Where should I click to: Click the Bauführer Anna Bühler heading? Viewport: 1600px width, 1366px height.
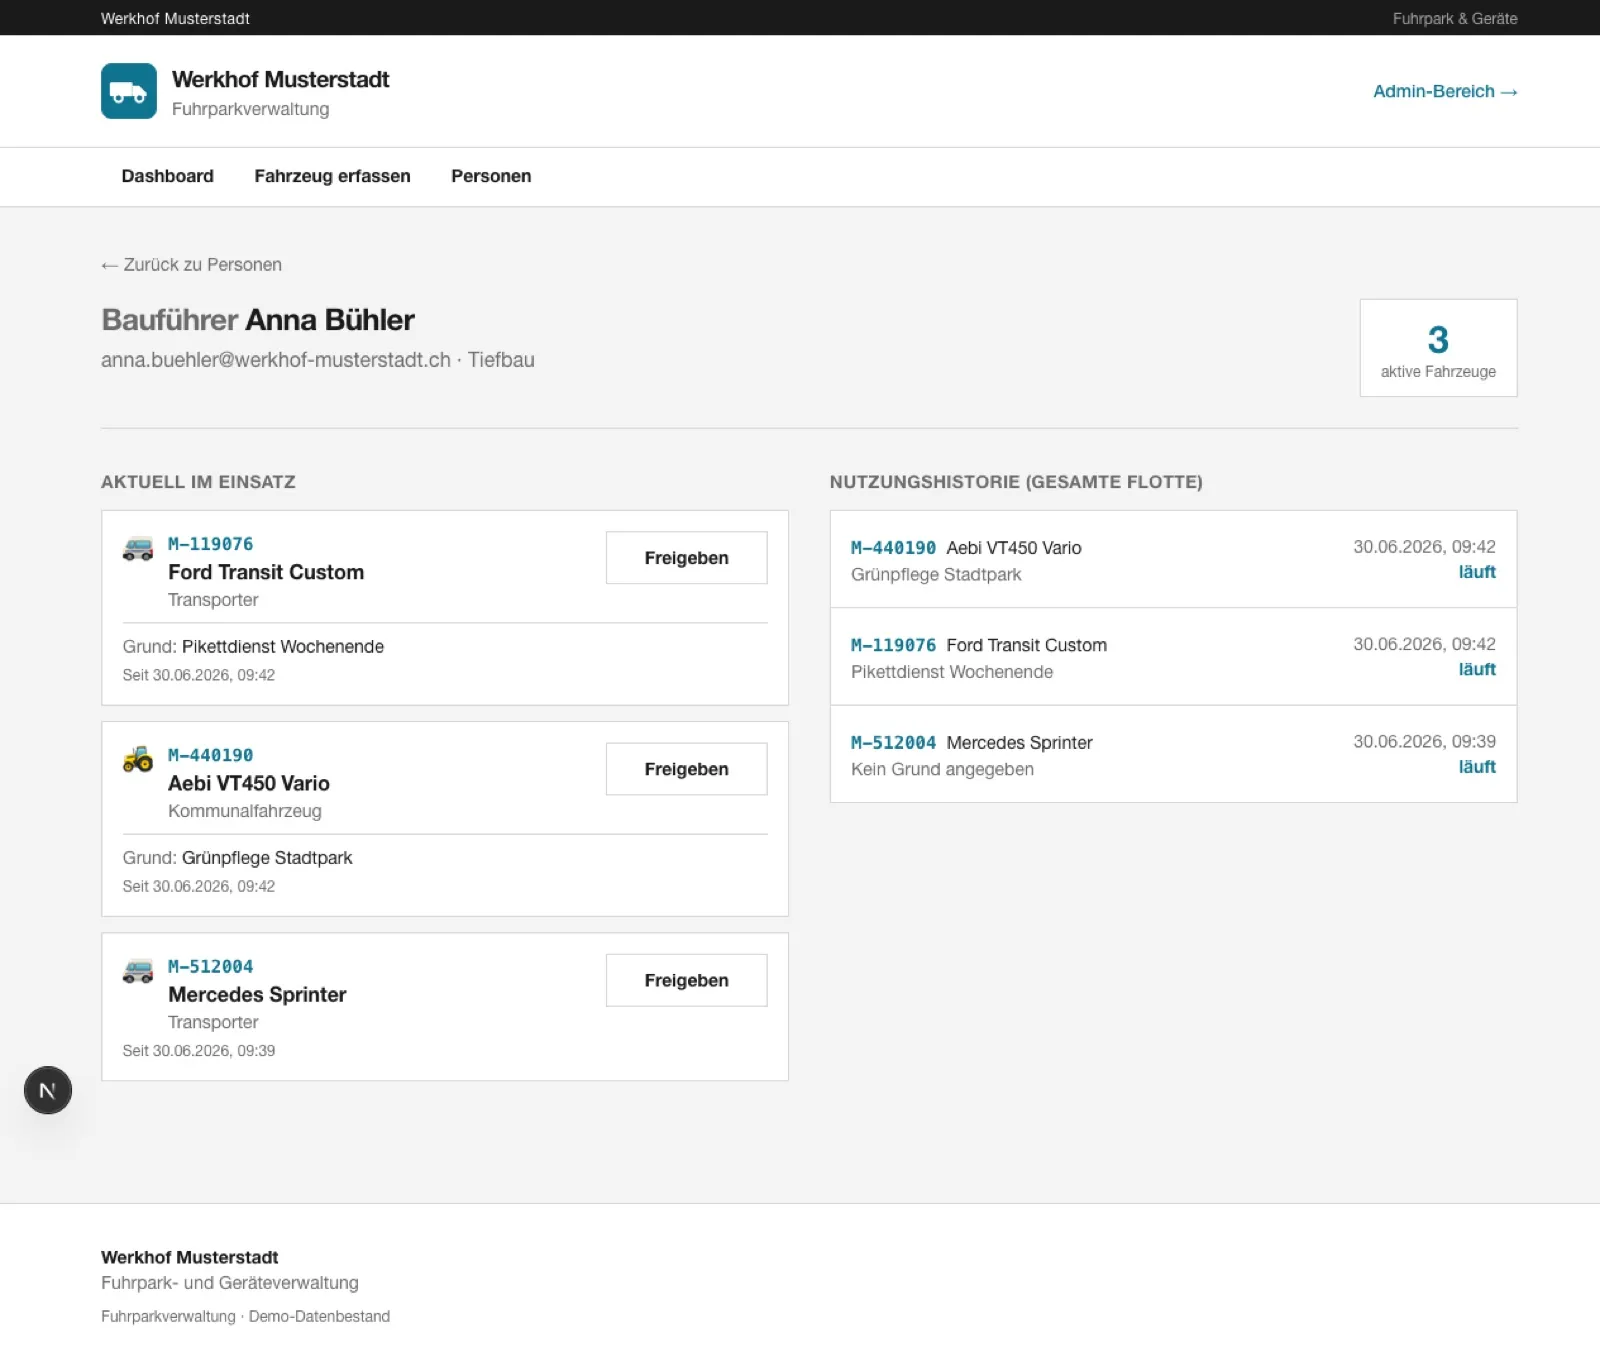(257, 320)
